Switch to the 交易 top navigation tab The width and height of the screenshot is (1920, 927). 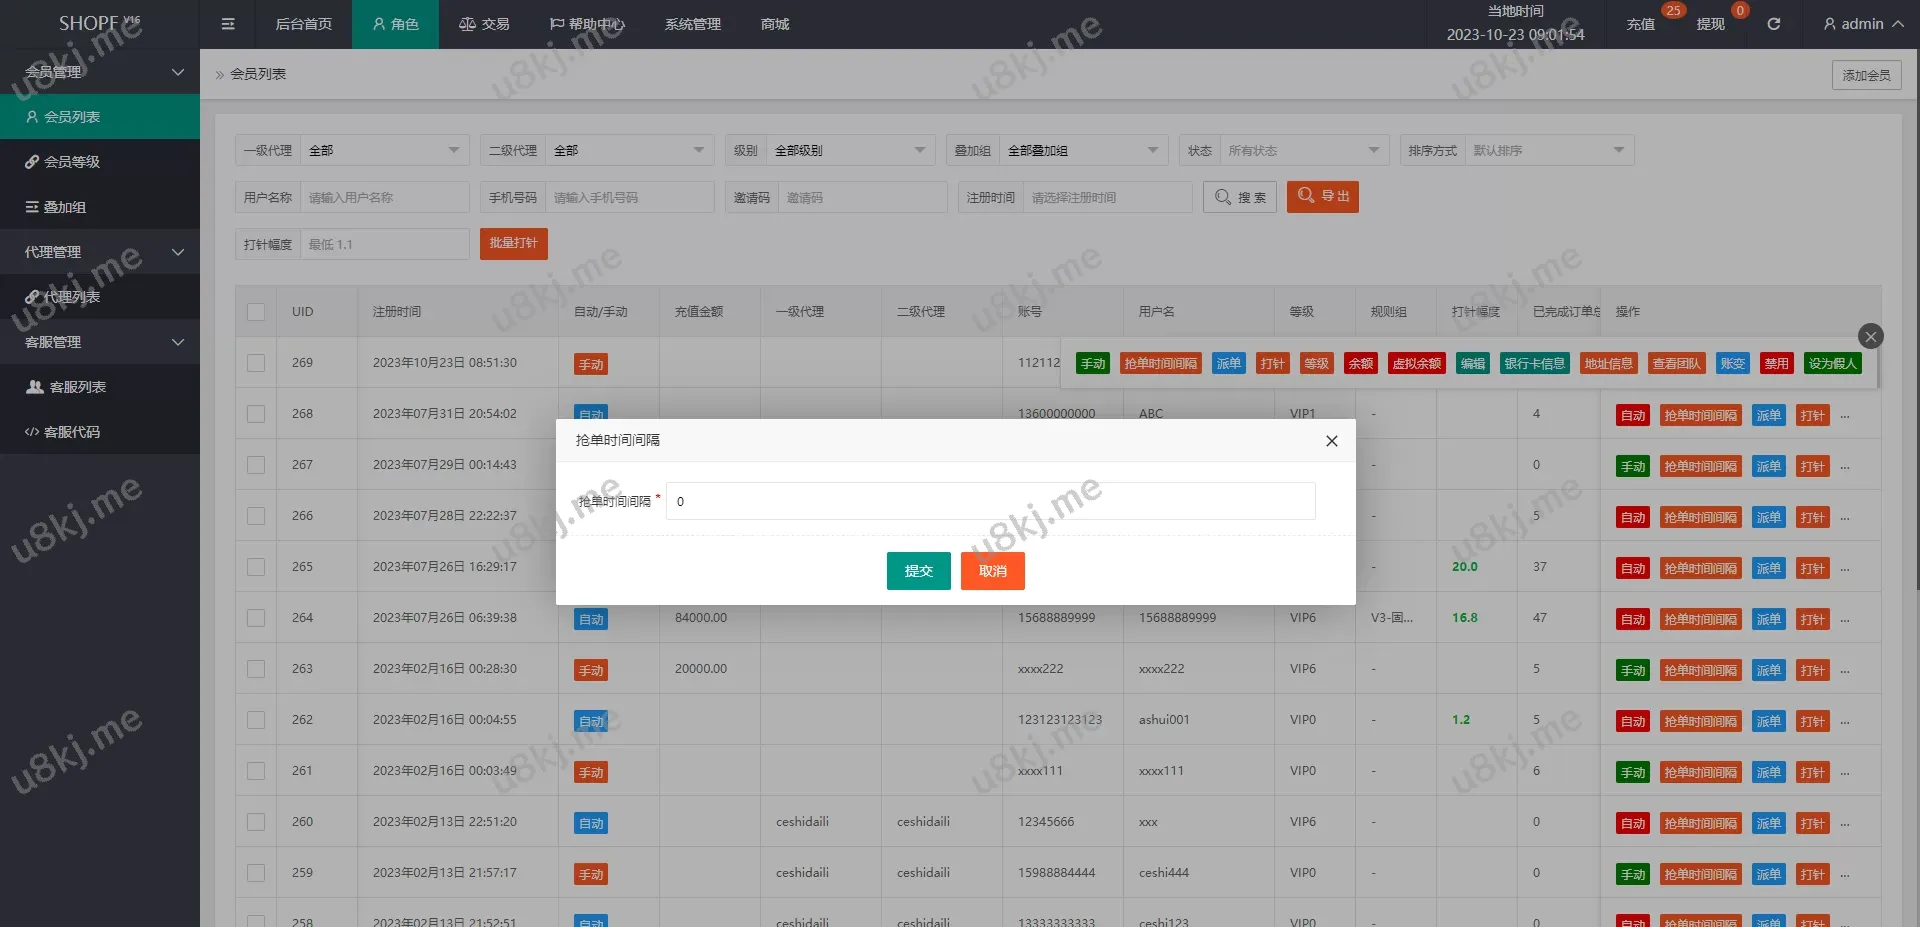(x=484, y=24)
